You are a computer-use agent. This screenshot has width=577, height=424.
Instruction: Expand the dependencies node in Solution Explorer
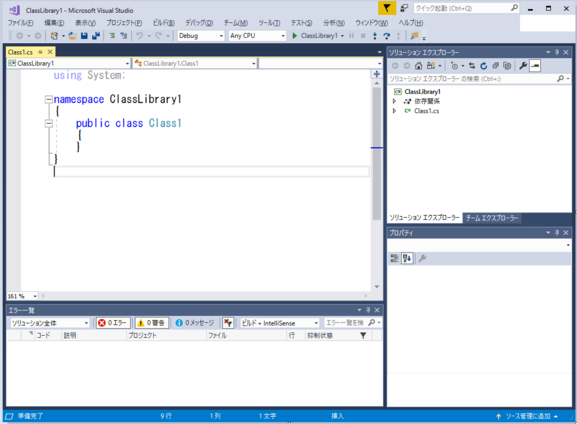pyautogui.click(x=394, y=101)
